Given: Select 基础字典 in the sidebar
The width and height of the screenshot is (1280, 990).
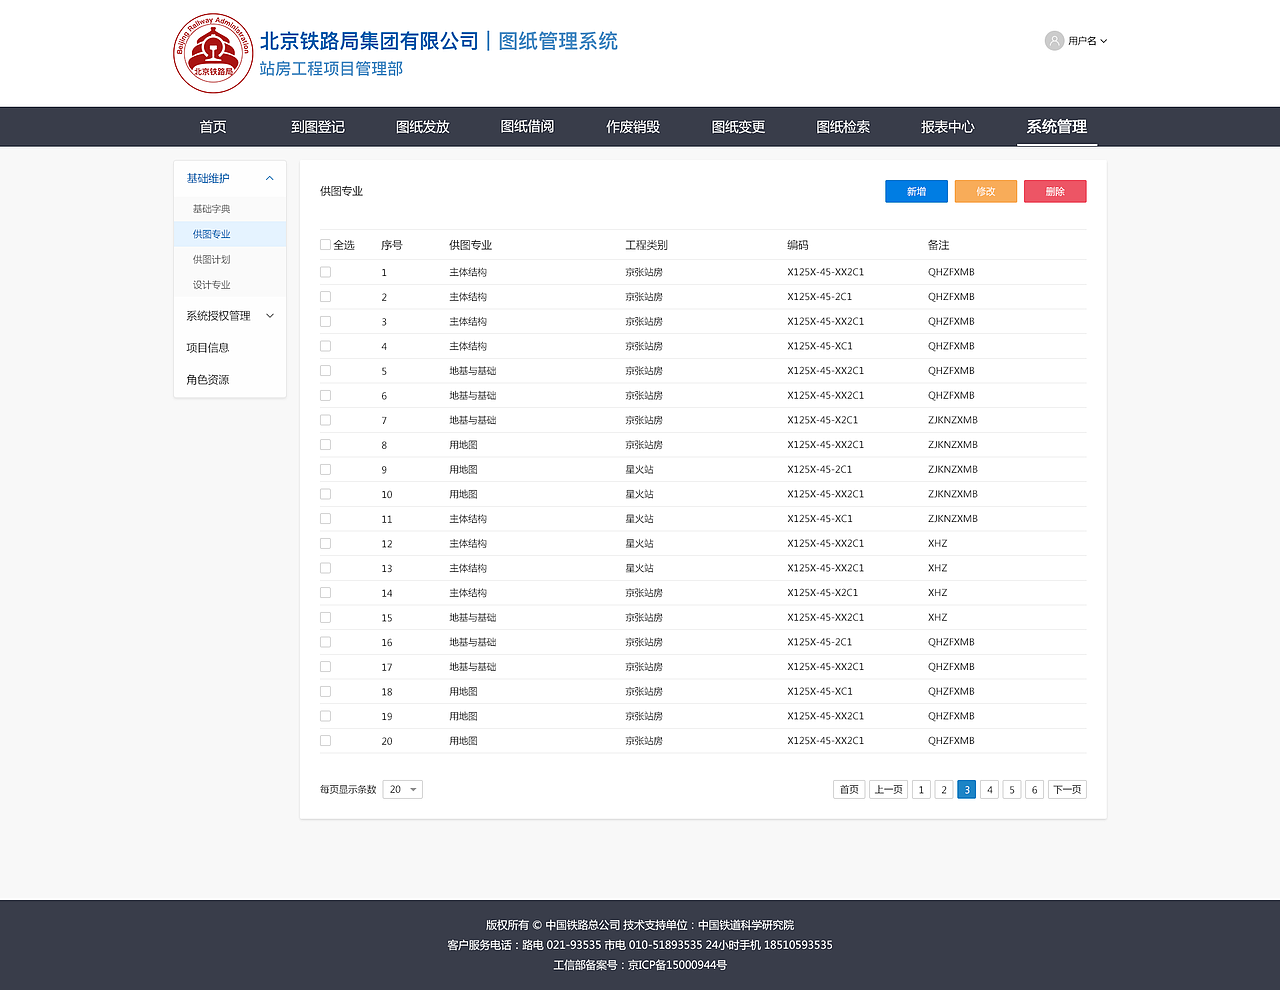Looking at the screenshot, I should (211, 208).
